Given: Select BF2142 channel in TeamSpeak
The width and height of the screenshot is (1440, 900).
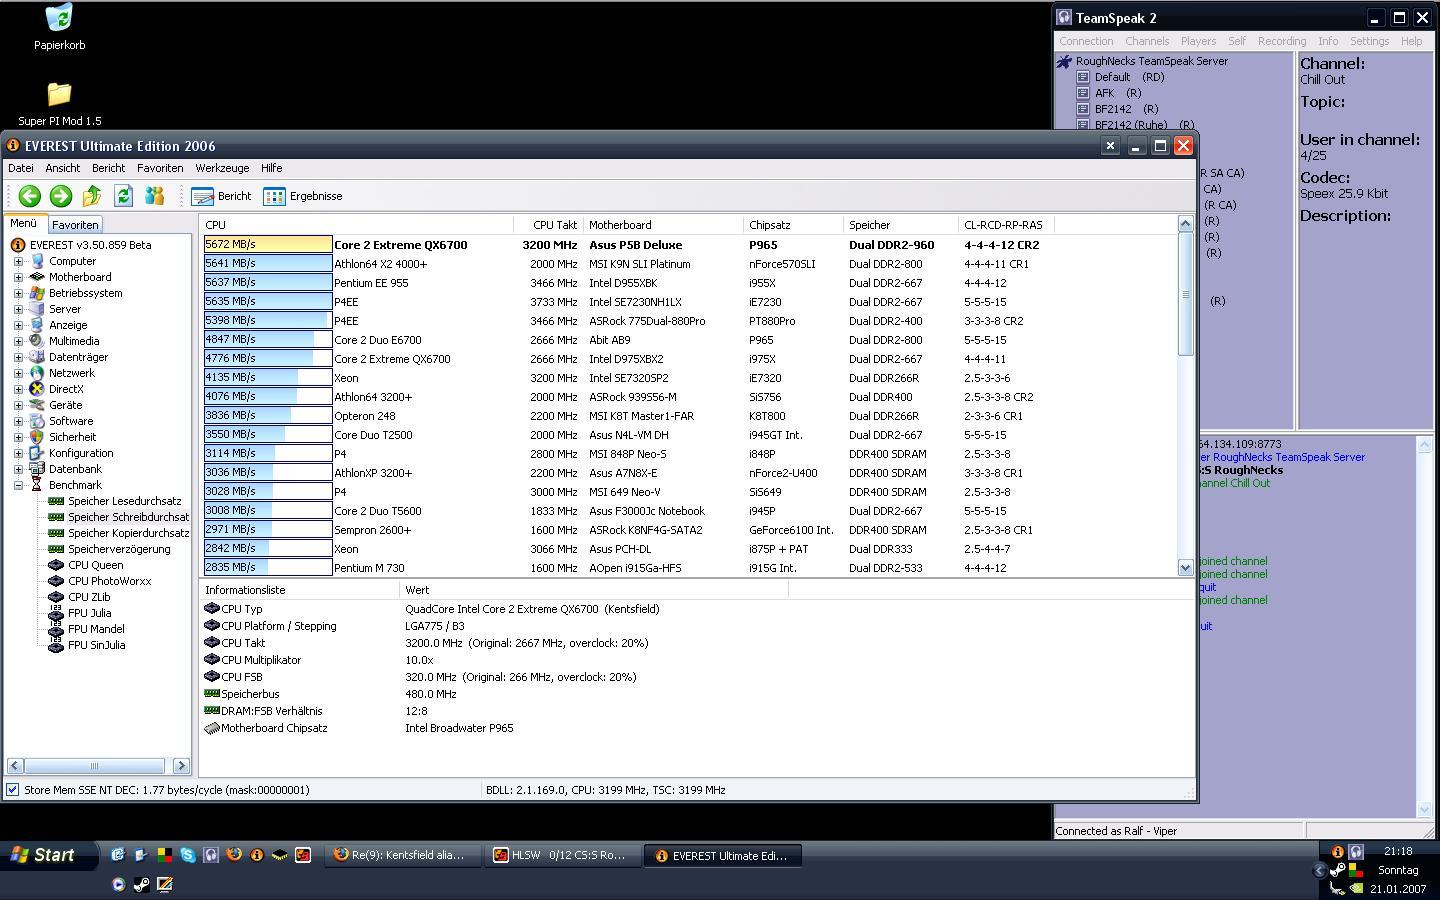Looking at the screenshot, I should [x=1113, y=109].
